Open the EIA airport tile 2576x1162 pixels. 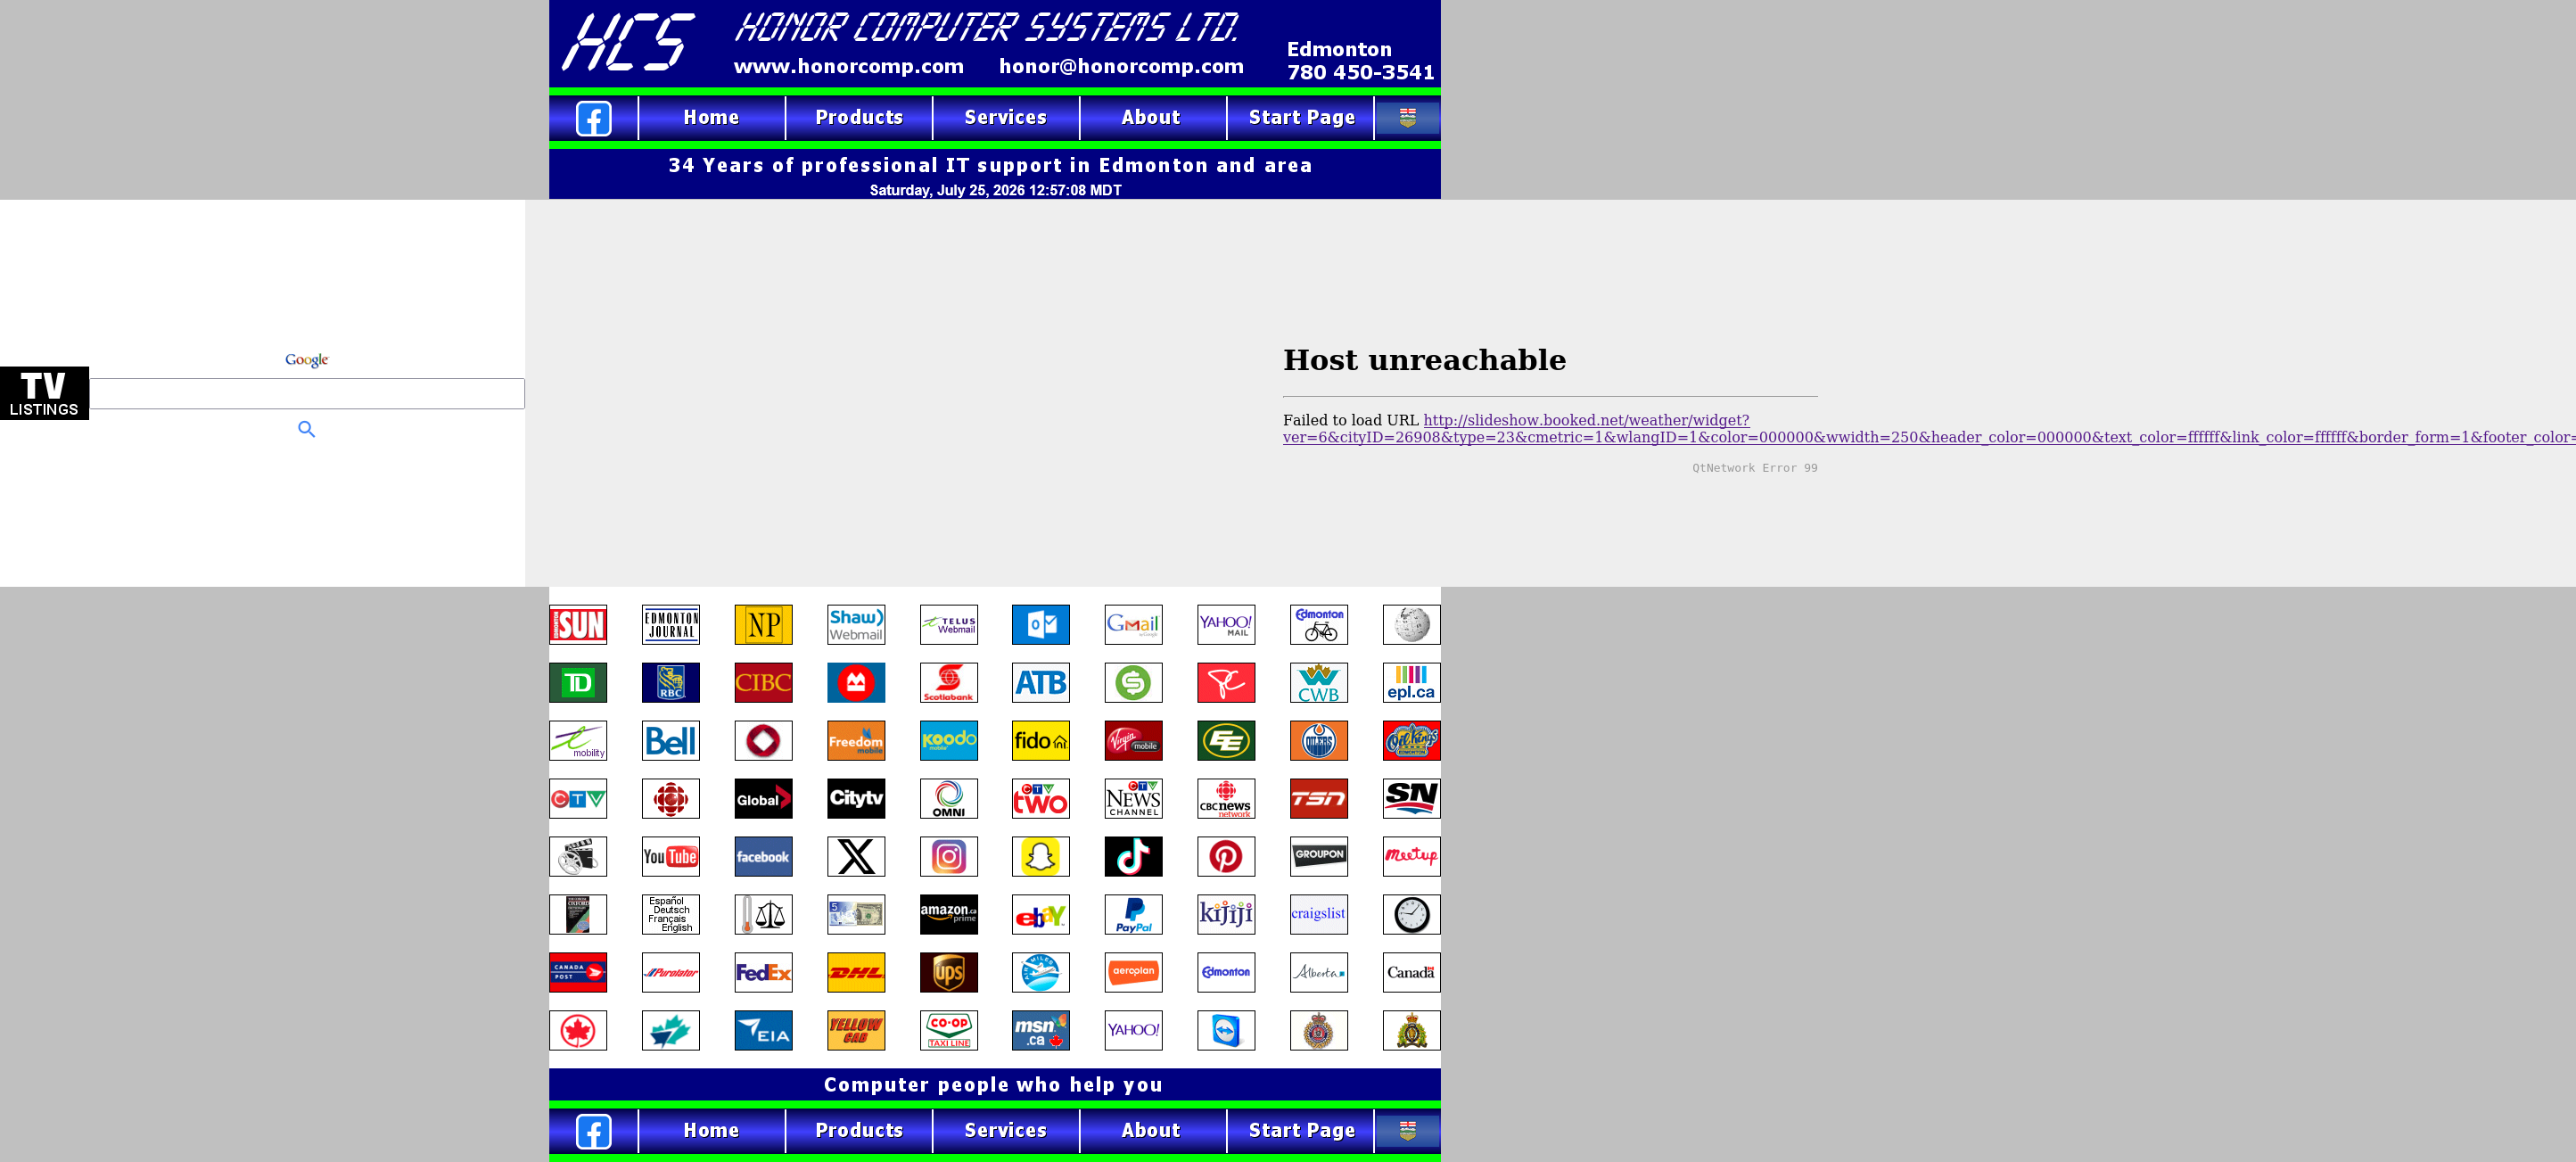coord(763,1031)
